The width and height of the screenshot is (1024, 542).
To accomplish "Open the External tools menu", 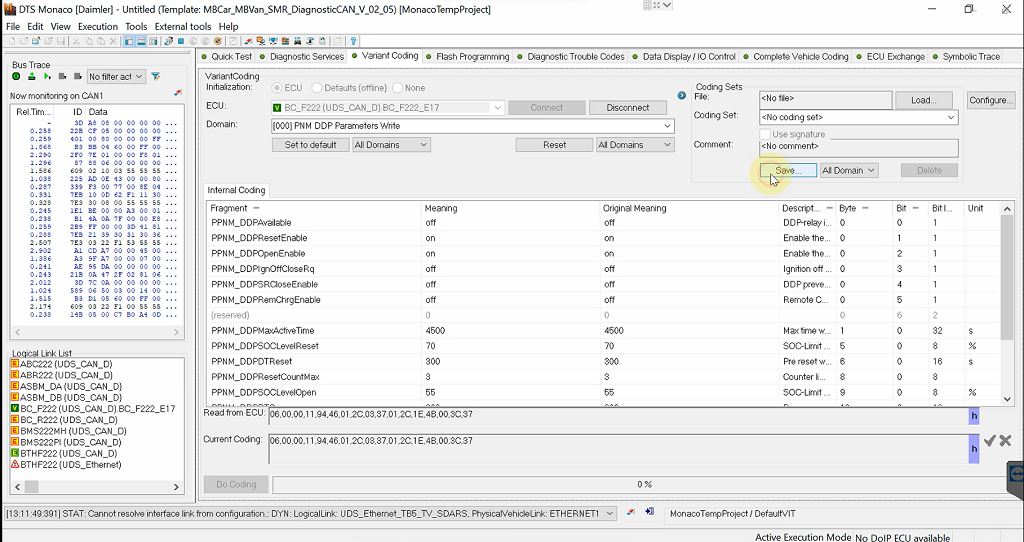I will (182, 26).
